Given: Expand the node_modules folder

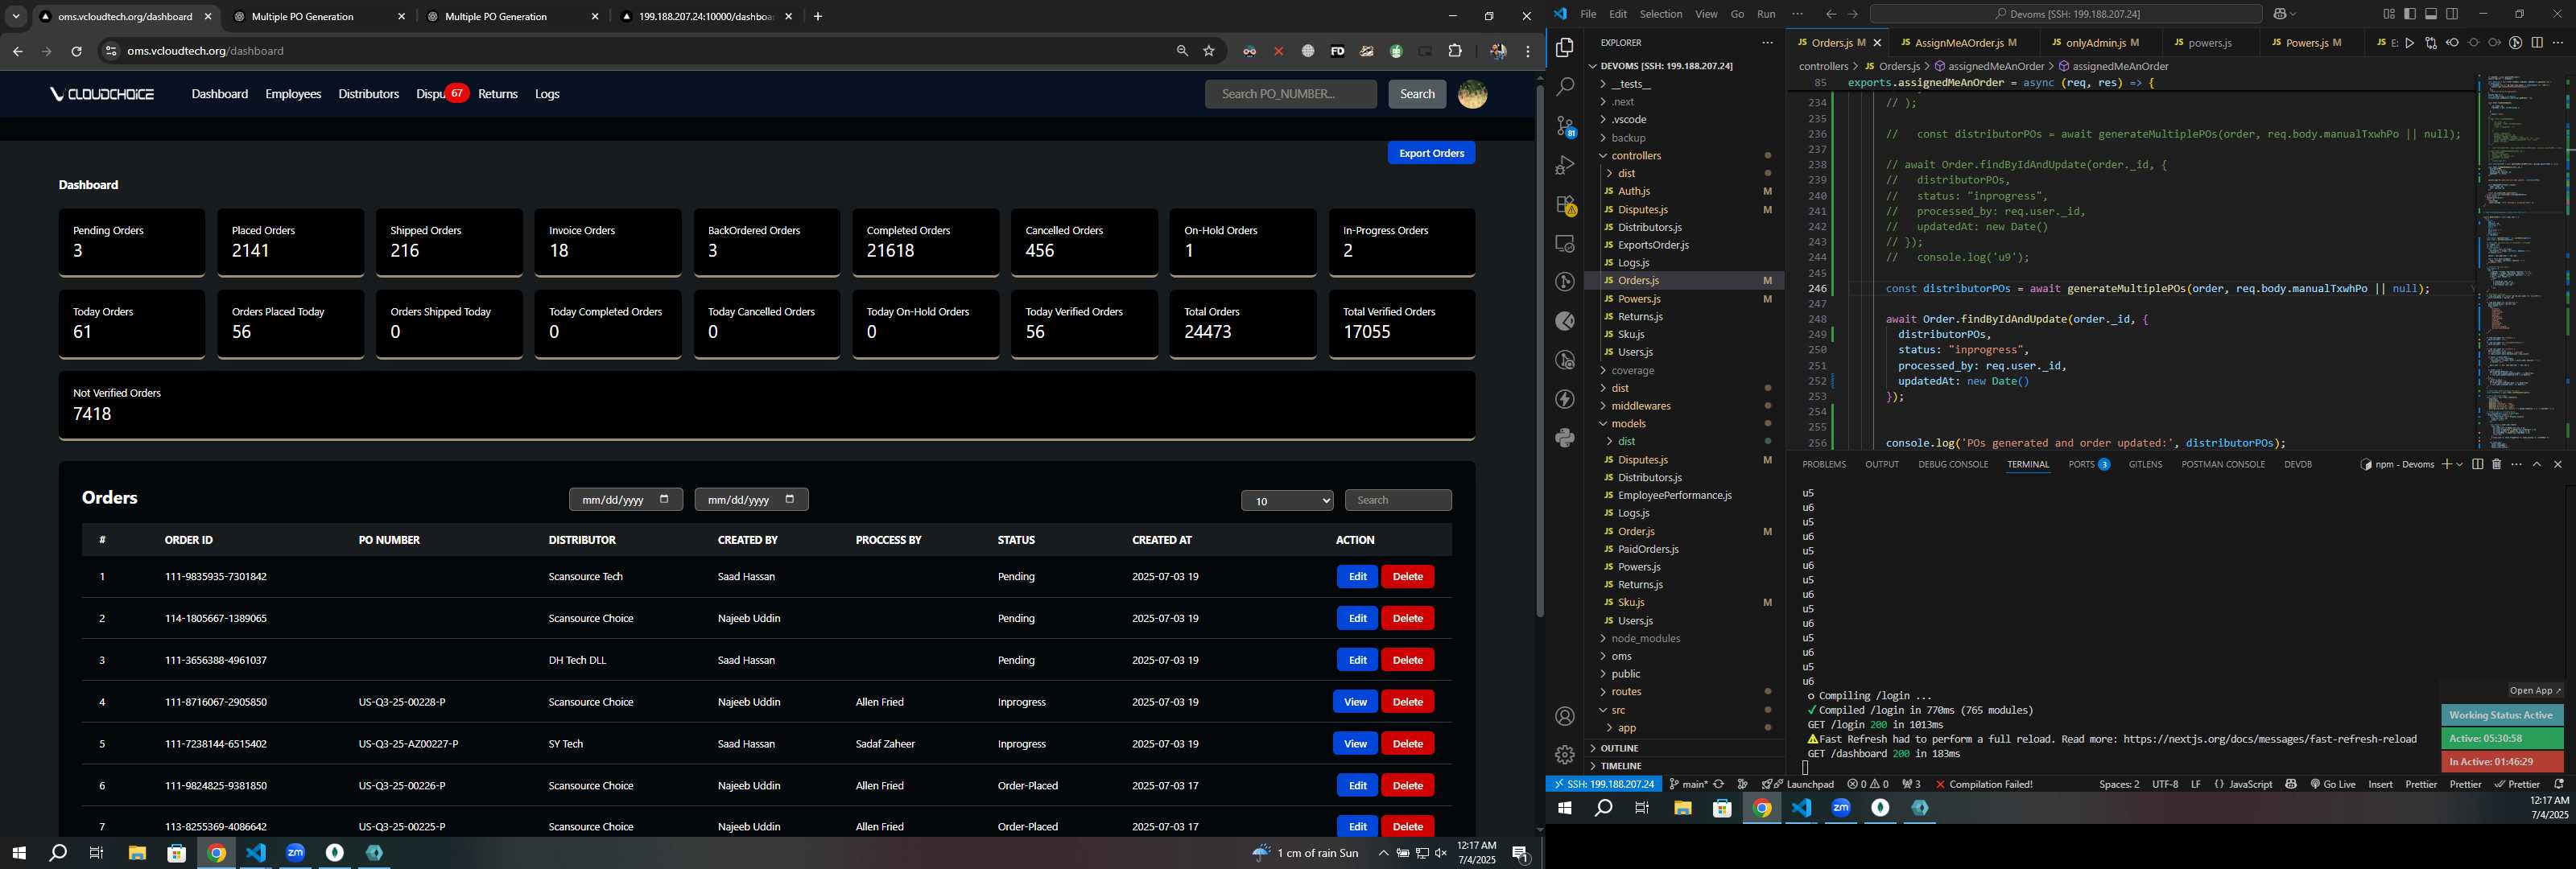Looking at the screenshot, I should click(1645, 638).
